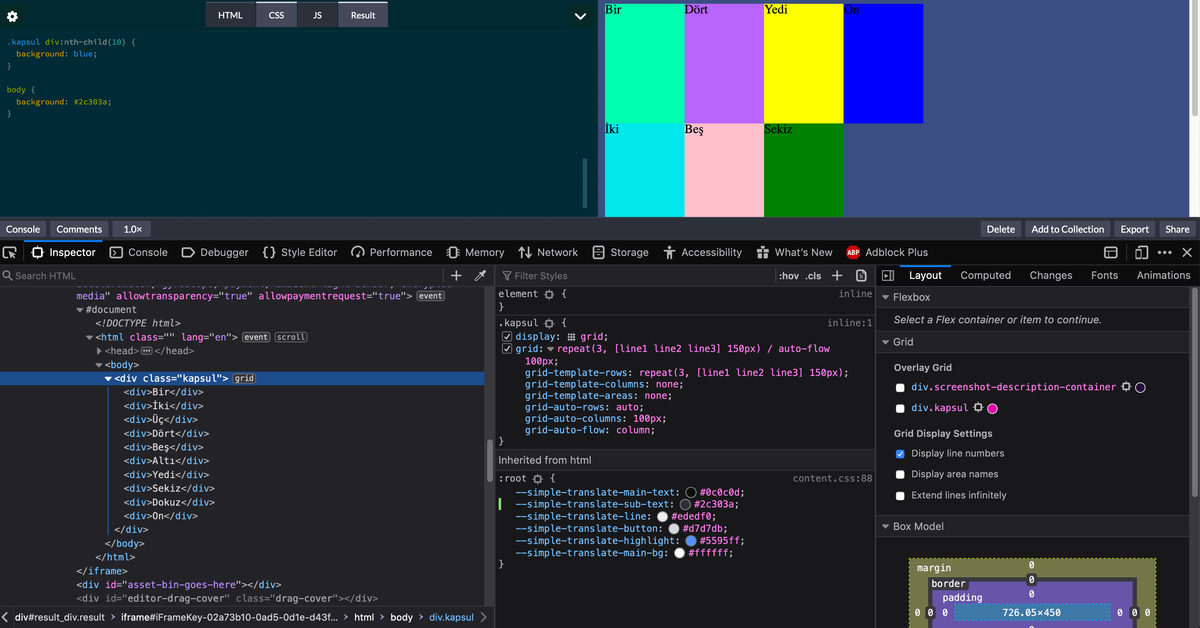This screenshot has width=1200, height=628.
Task: Open the DevTools meatball menu
Action: [x=1164, y=251]
